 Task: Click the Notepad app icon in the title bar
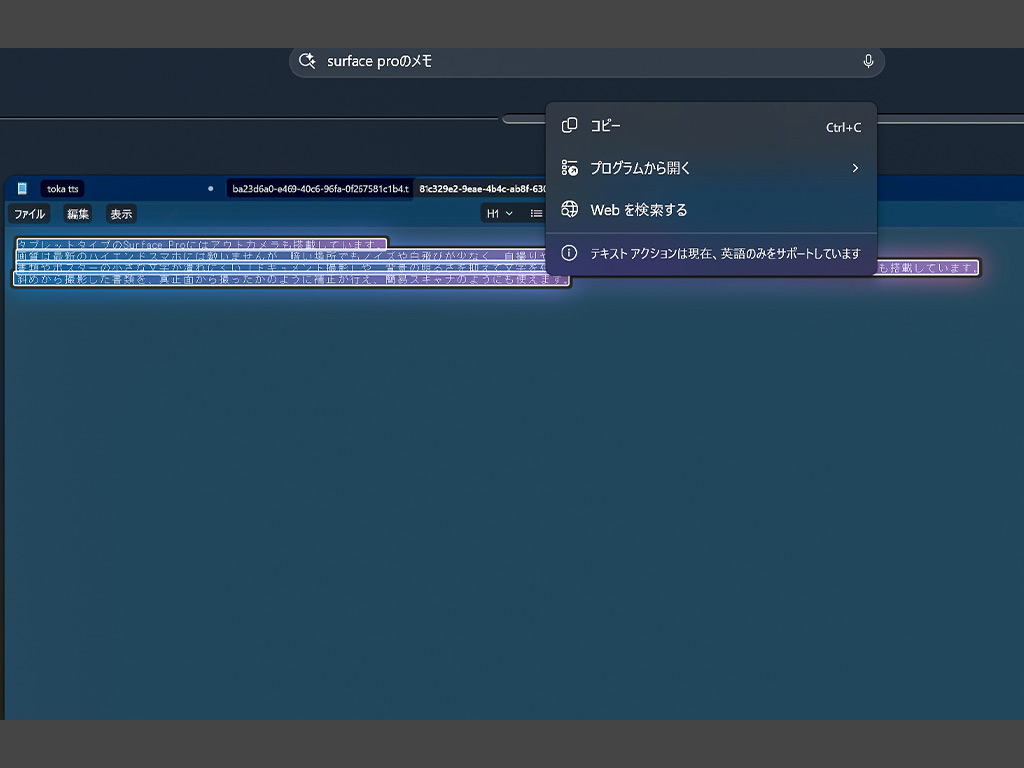(x=22, y=189)
